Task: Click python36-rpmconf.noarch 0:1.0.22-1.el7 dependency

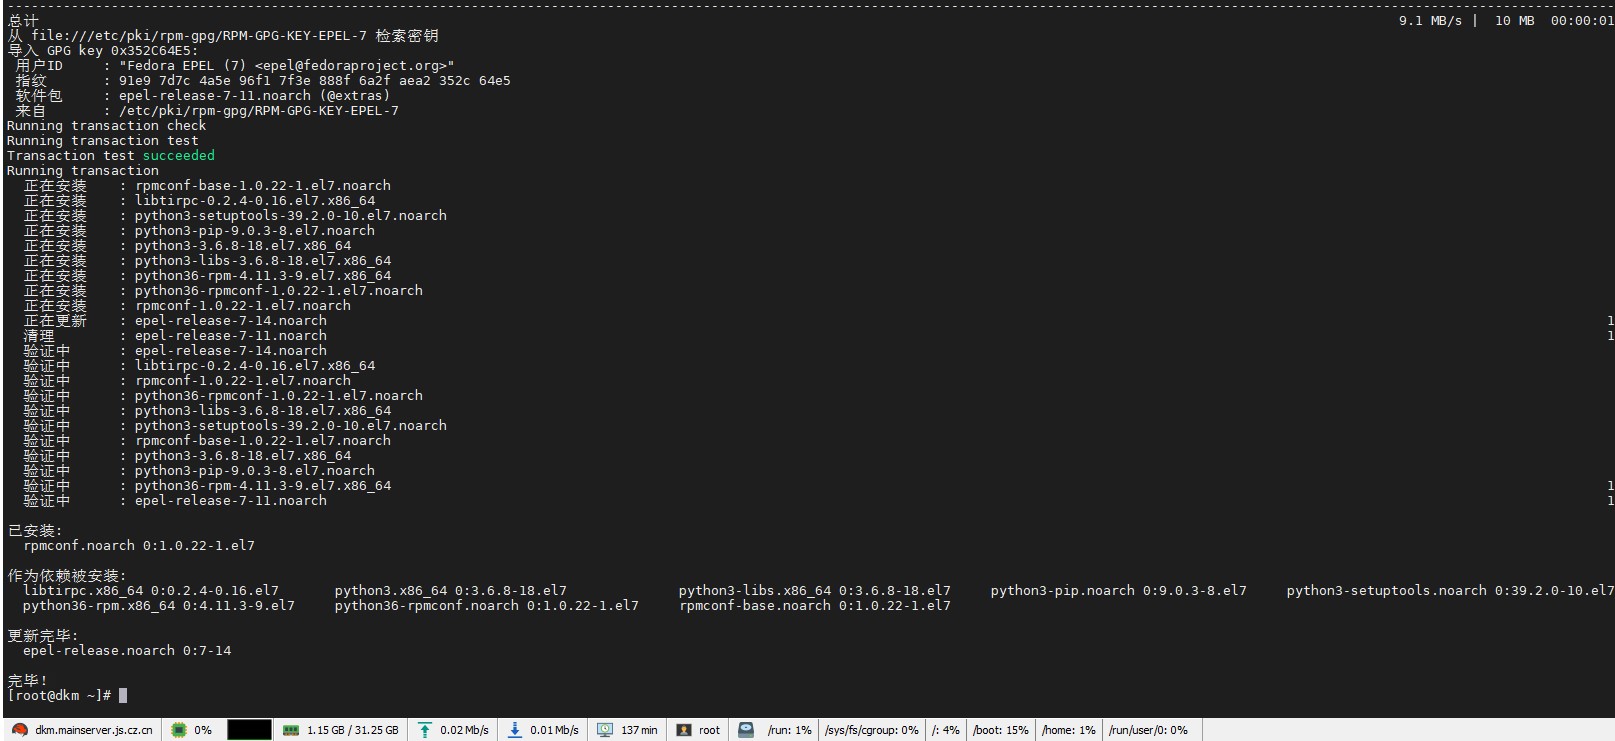Action: 487,605
